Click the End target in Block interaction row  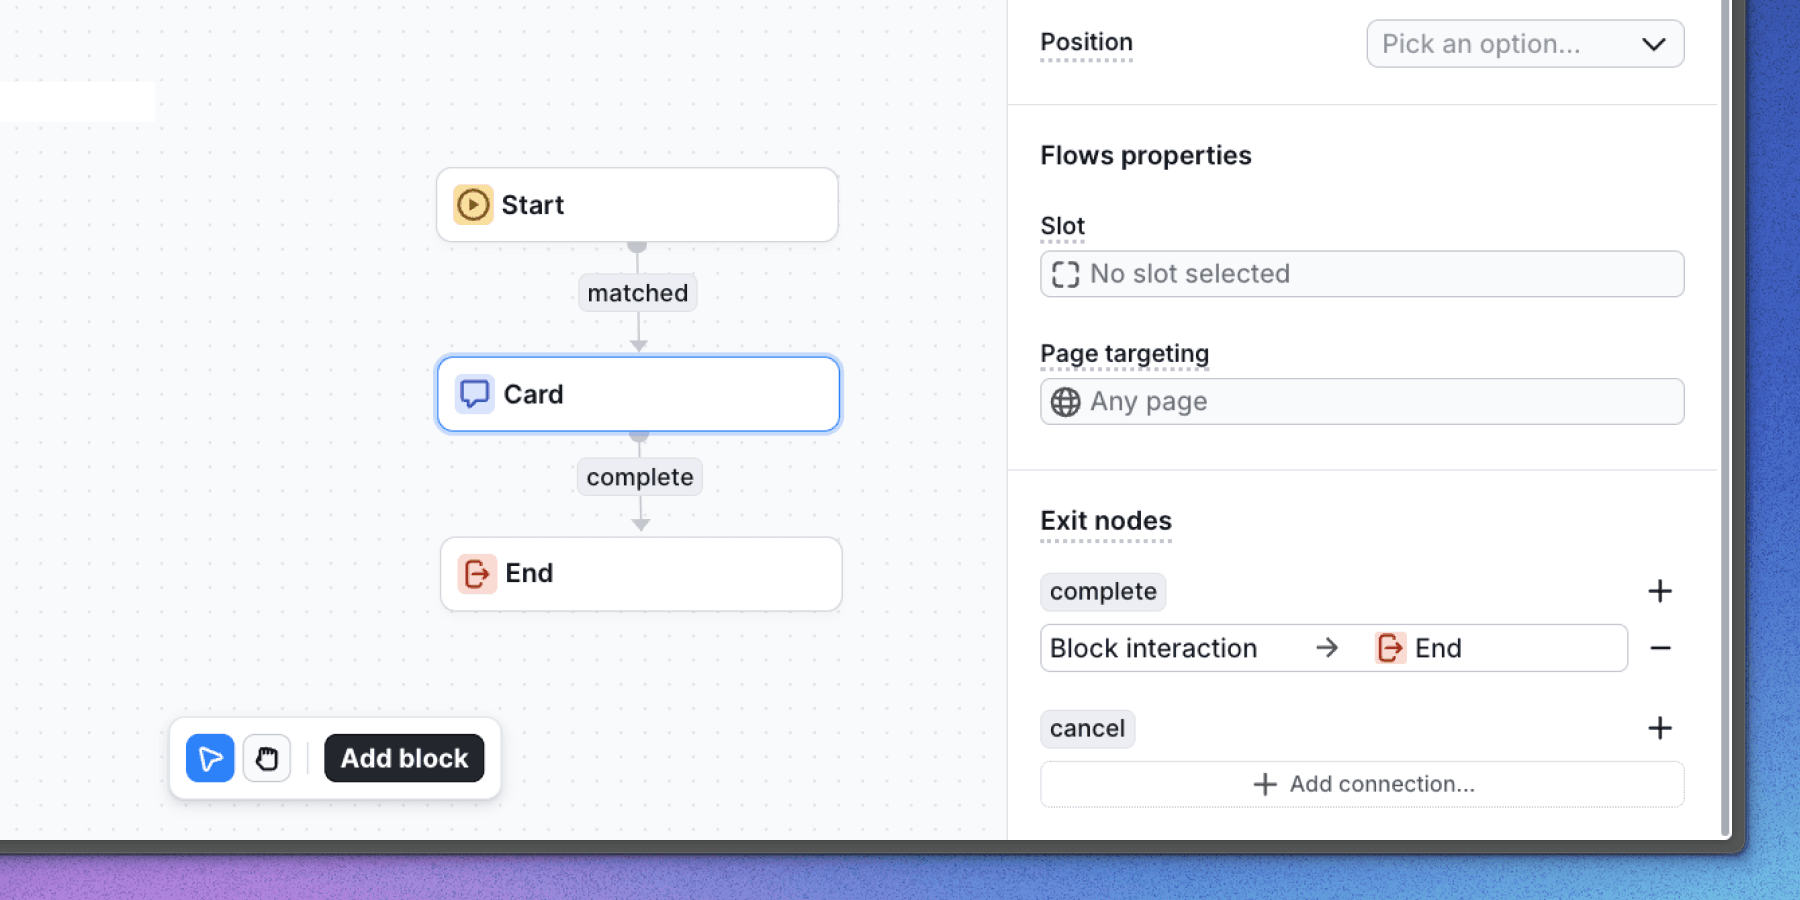1420,648
